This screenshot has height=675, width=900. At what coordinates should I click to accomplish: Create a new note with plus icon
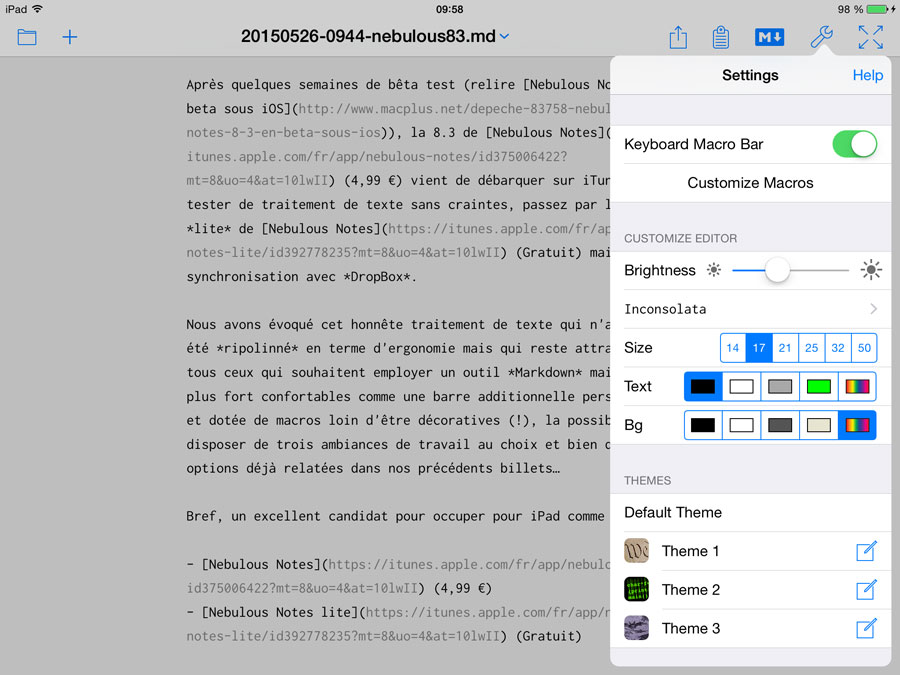coord(69,37)
